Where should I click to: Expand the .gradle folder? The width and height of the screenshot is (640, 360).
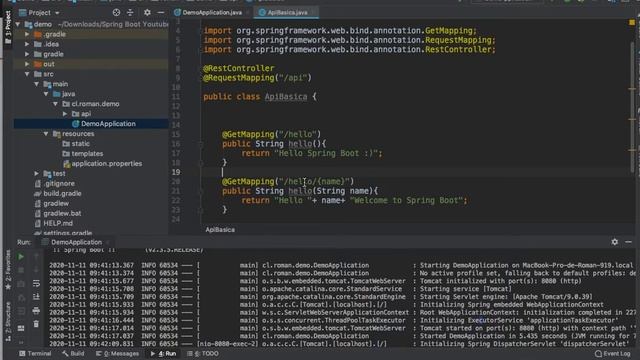click(x=27, y=34)
